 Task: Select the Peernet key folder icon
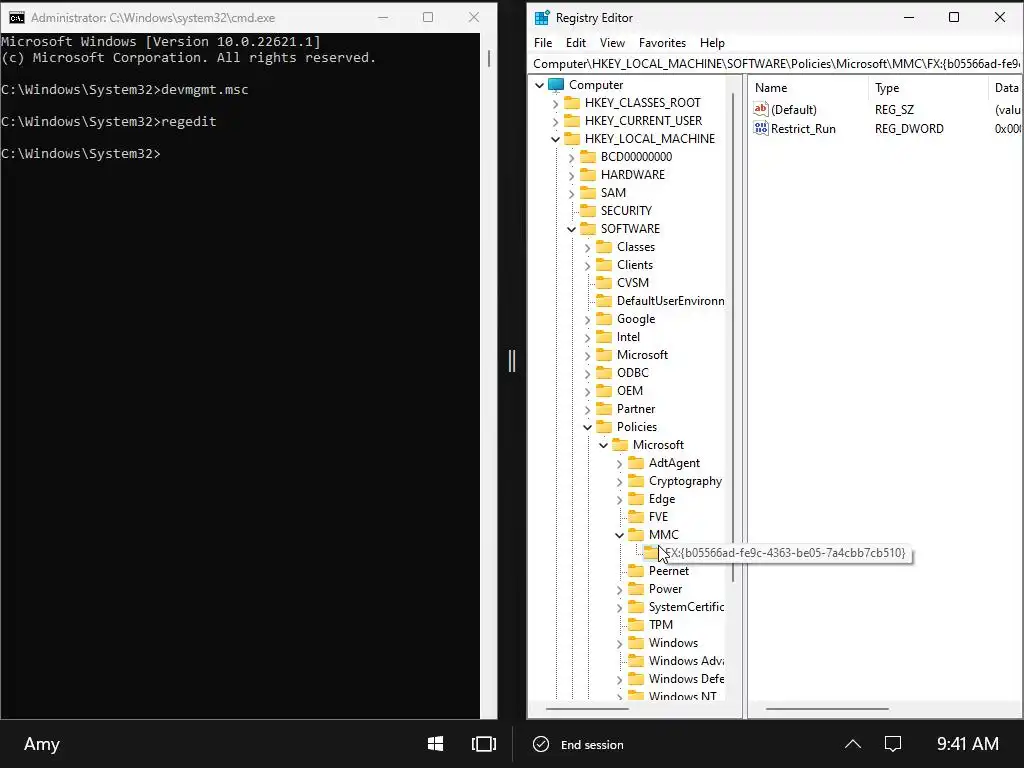tap(636, 570)
